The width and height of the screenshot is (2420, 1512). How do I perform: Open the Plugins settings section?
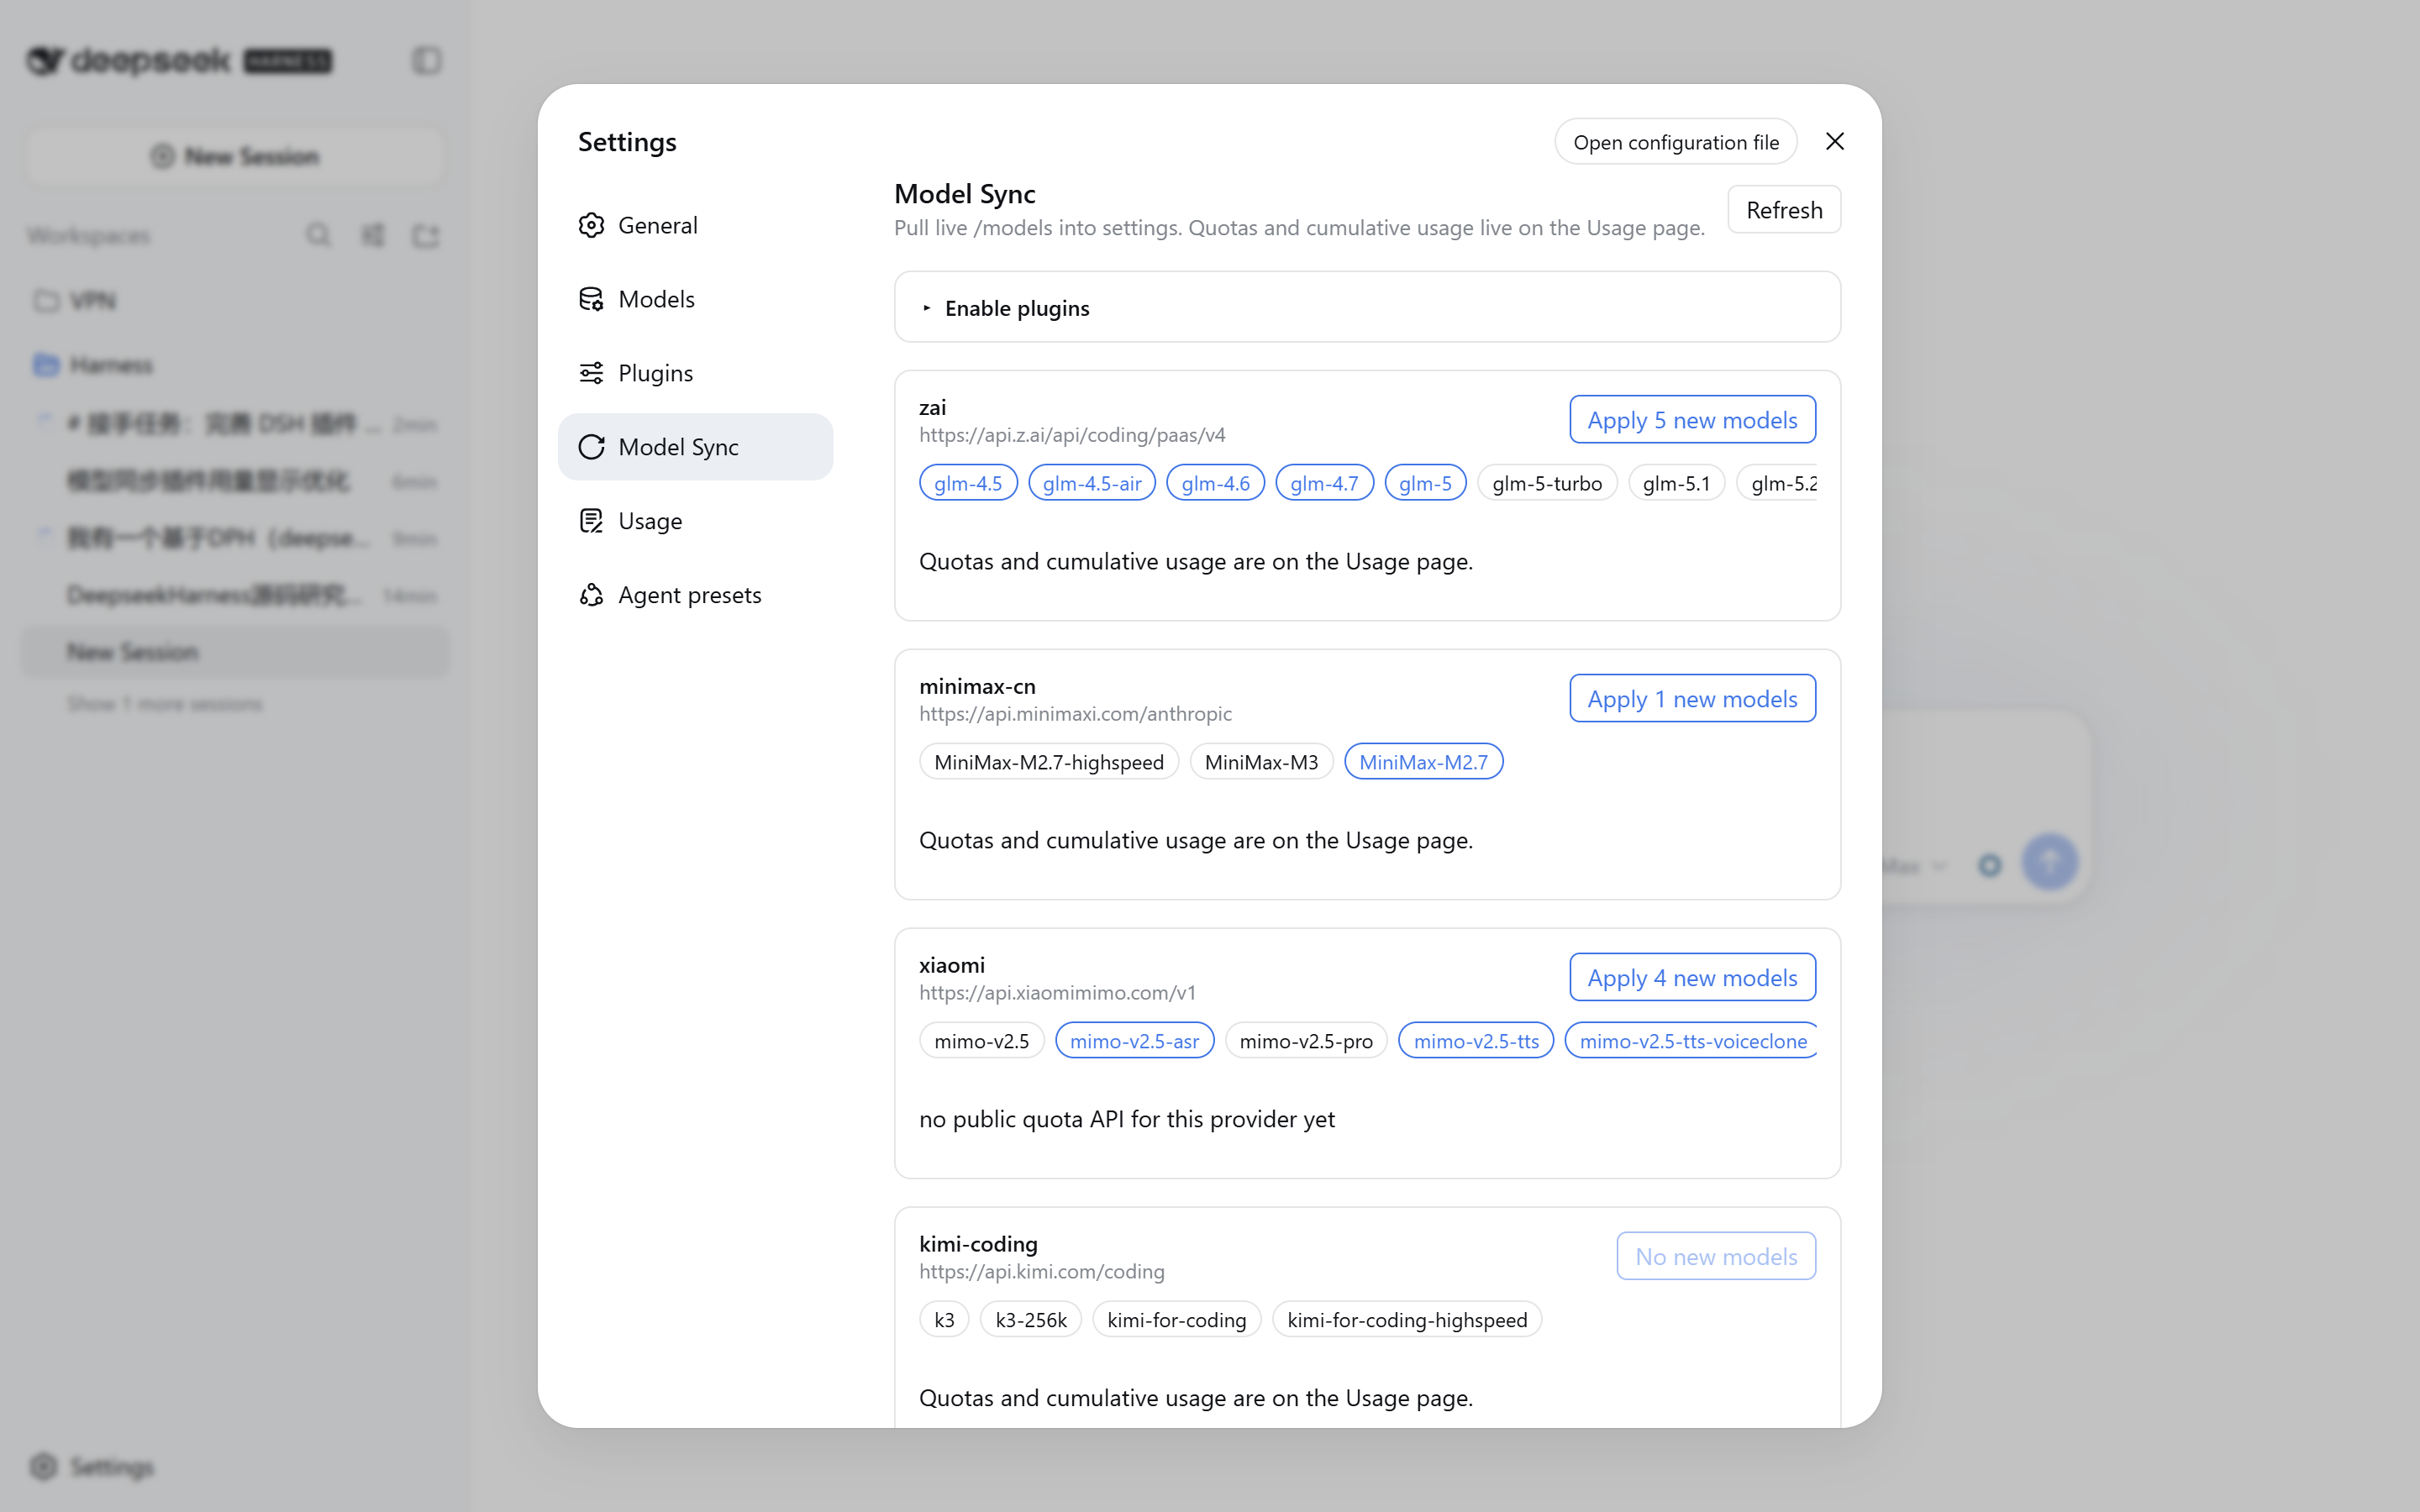pos(695,373)
